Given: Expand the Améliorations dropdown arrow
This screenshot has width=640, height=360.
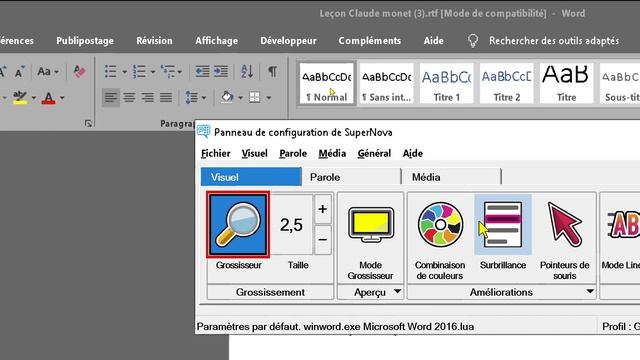Looking at the screenshot, I should pyautogui.click(x=590, y=292).
